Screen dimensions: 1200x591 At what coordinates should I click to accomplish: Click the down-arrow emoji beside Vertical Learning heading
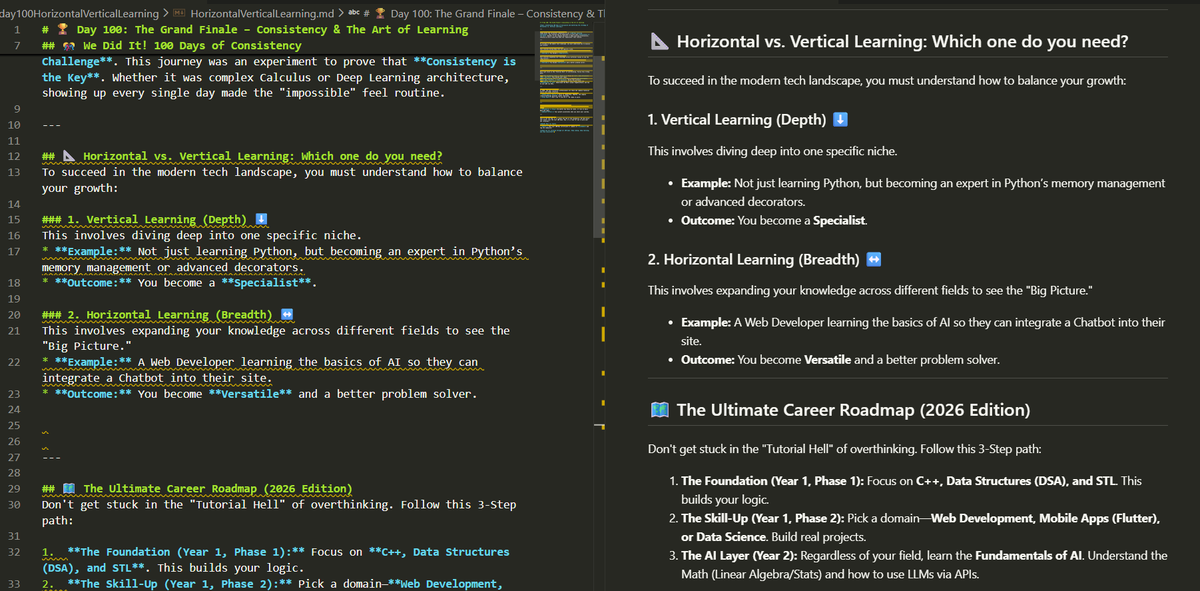point(841,120)
